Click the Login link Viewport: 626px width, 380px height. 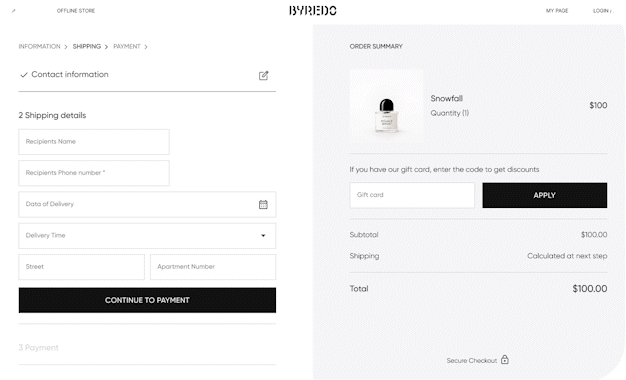[601, 11]
